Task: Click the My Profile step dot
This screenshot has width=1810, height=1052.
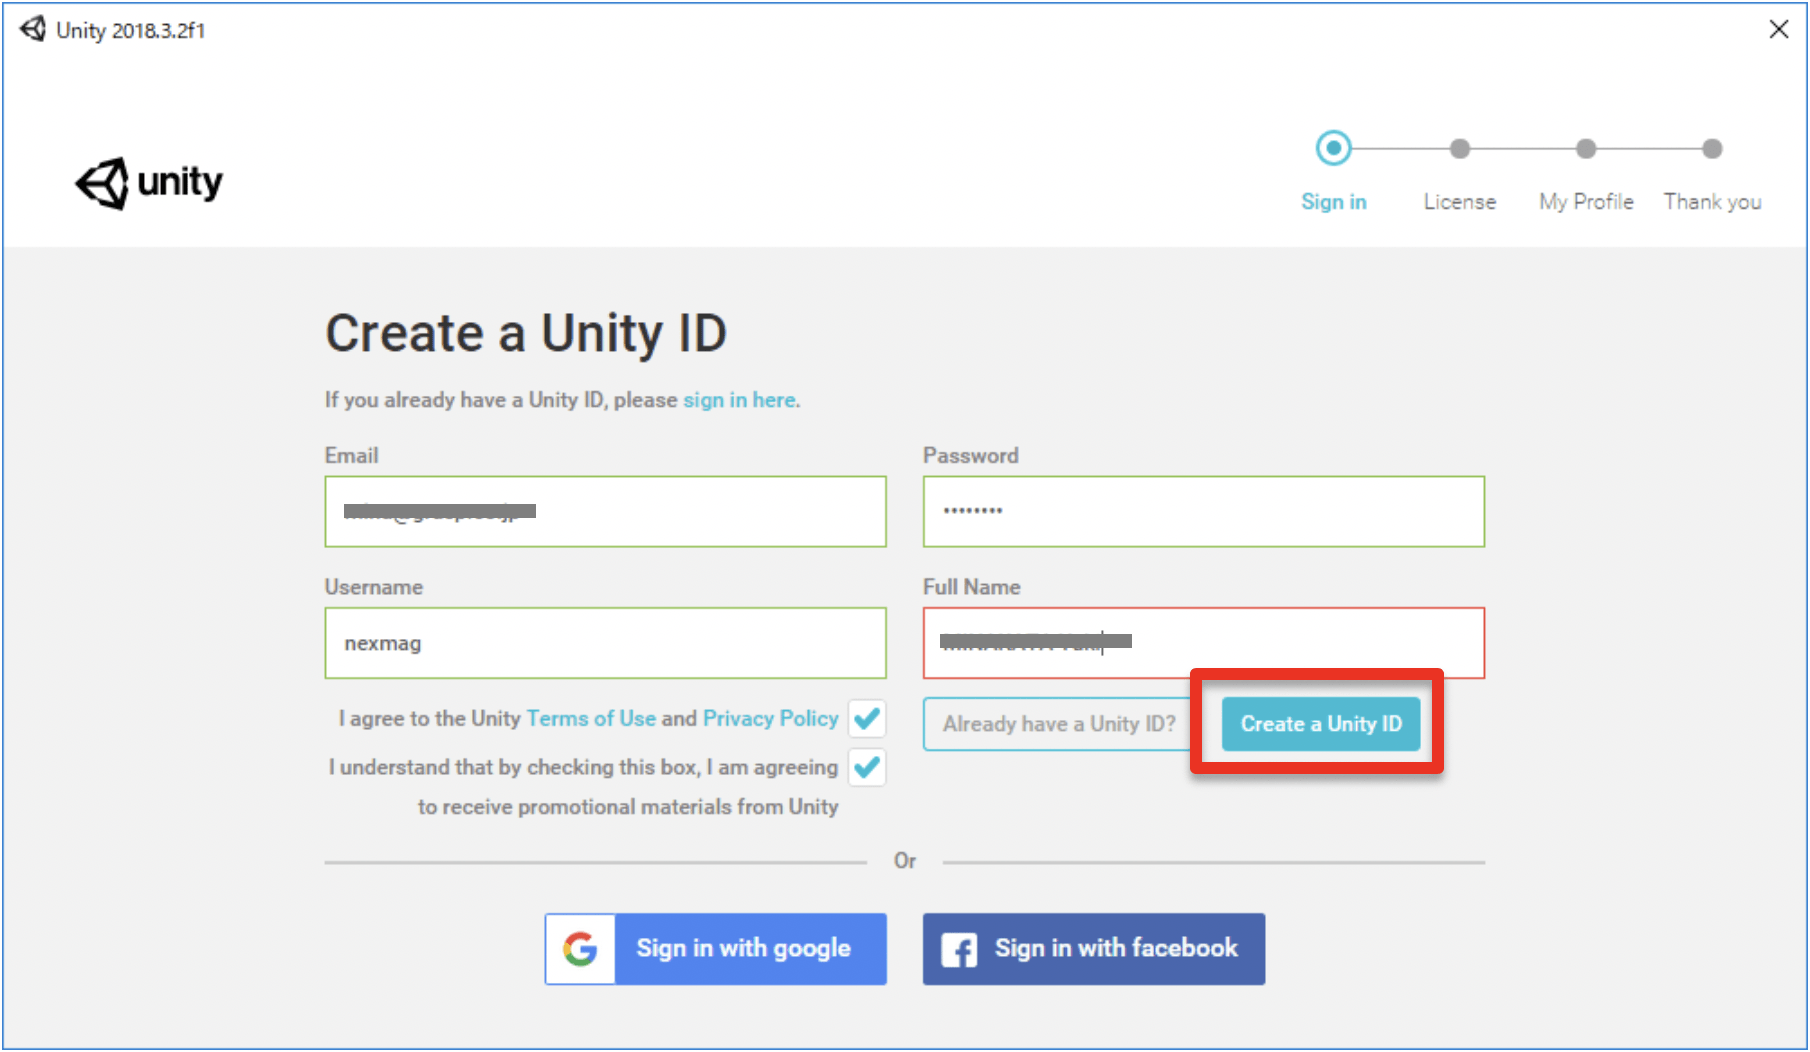Action: click(x=1586, y=149)
